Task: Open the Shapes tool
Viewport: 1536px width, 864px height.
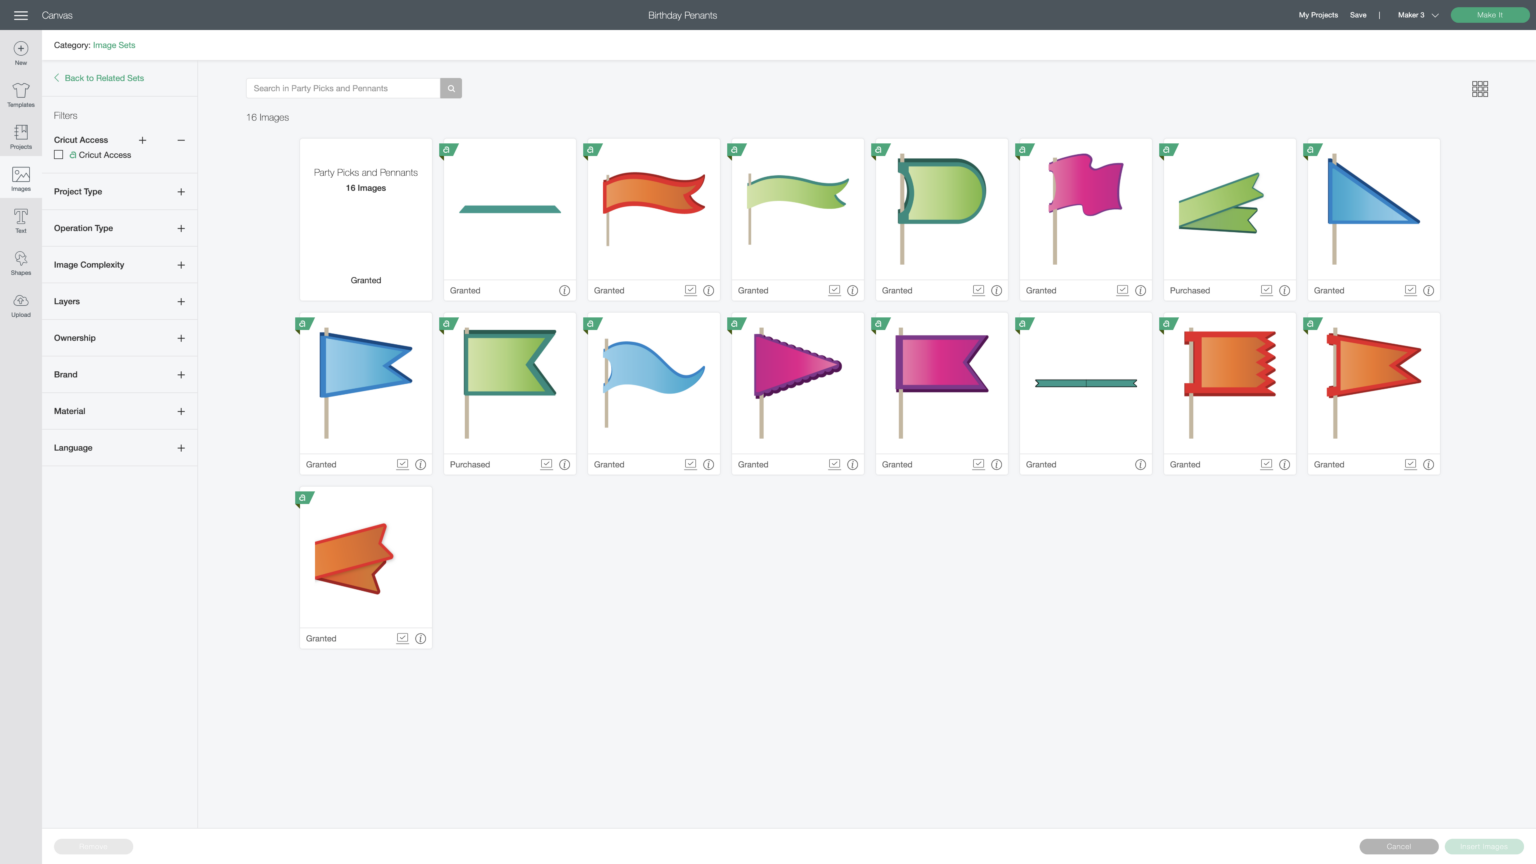Action: 21,262
